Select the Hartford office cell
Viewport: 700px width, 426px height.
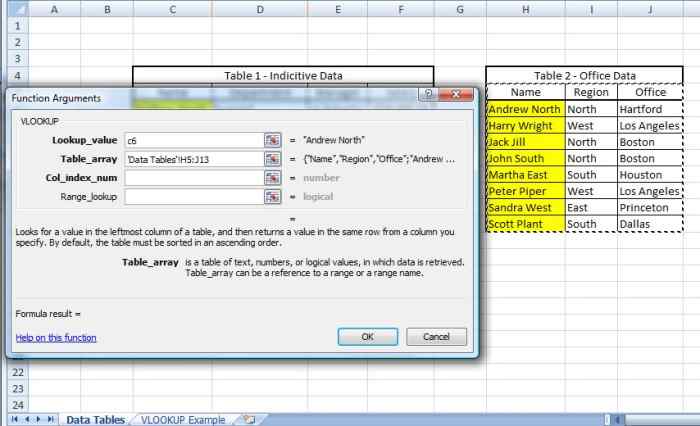tap(650, 109)
